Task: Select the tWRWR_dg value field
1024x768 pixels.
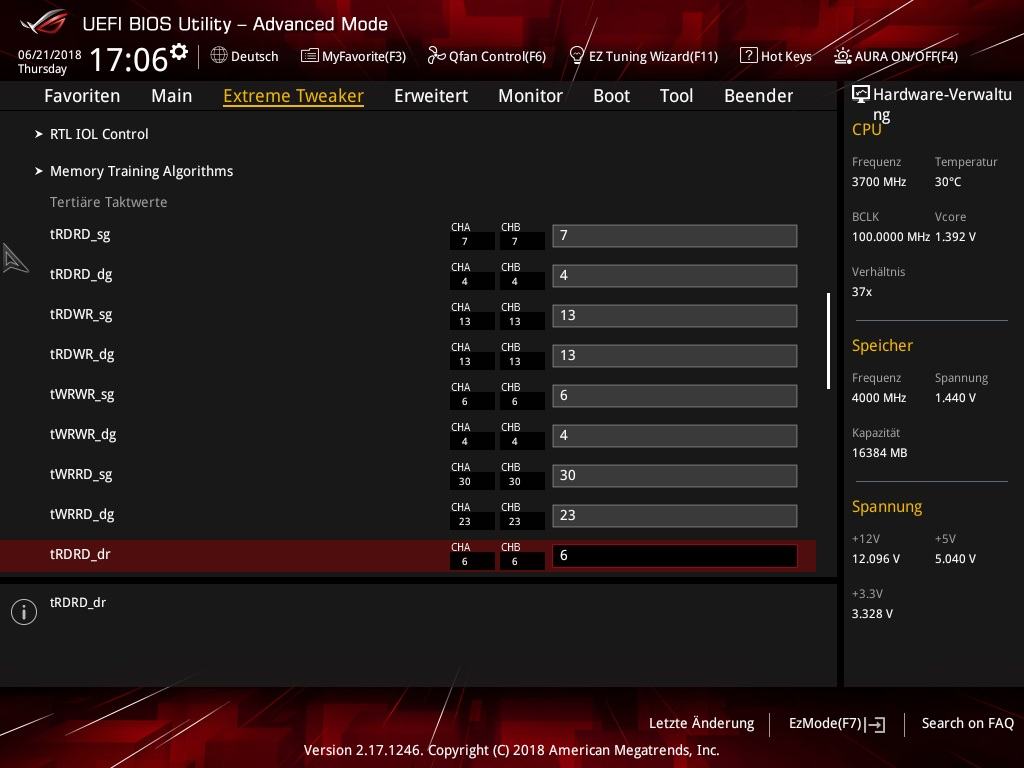Action: [675, 436]
